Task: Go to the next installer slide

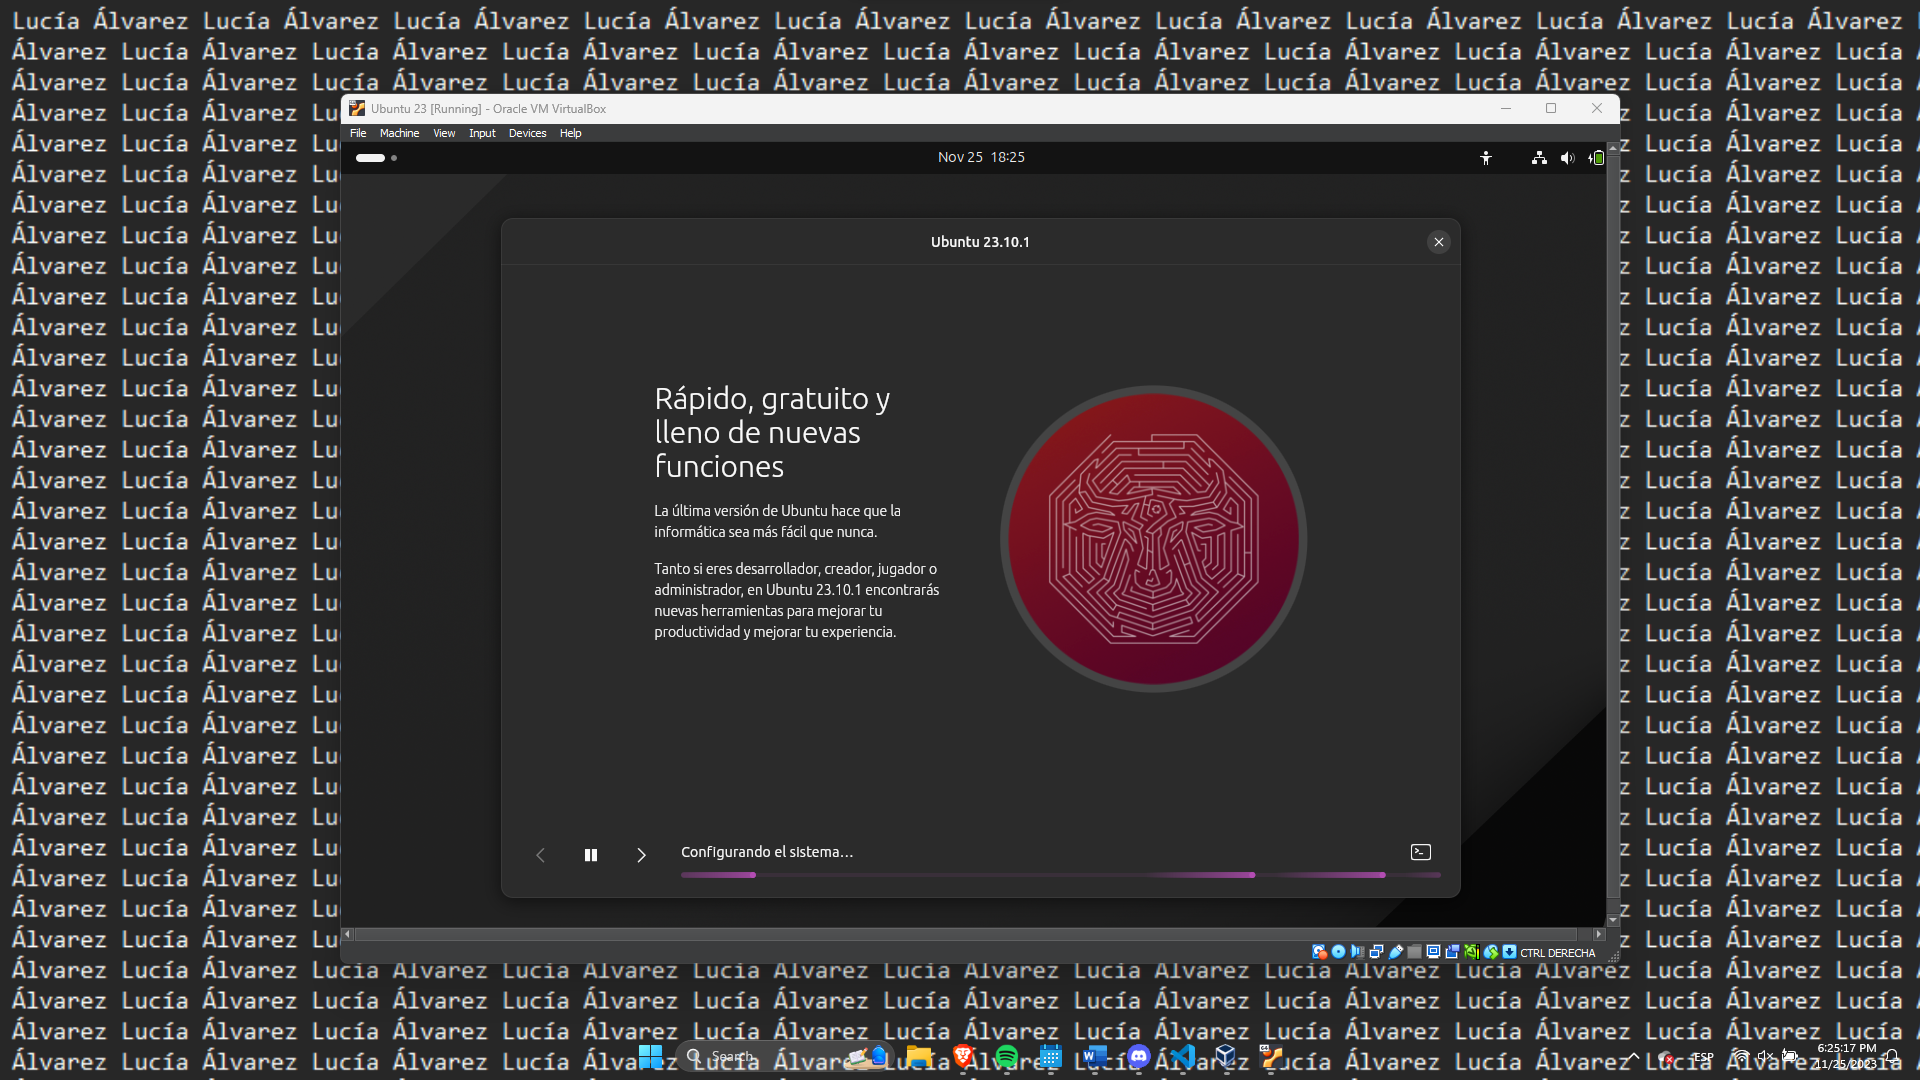Action: (x=641, y=855)
